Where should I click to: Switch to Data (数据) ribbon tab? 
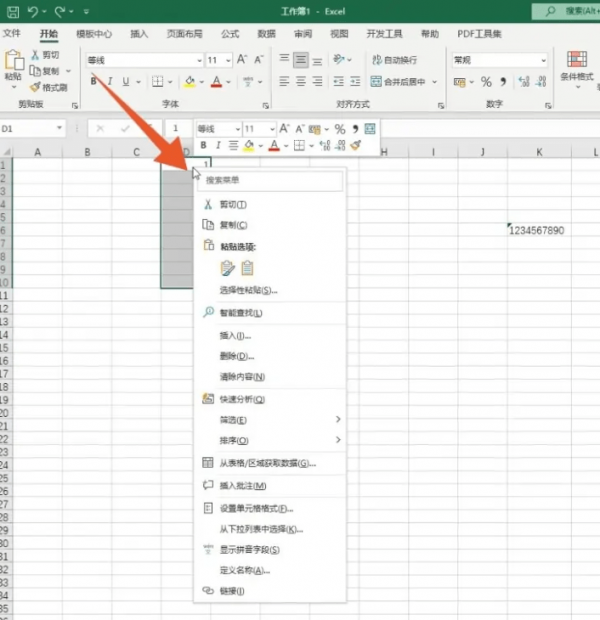coord(266,34)
